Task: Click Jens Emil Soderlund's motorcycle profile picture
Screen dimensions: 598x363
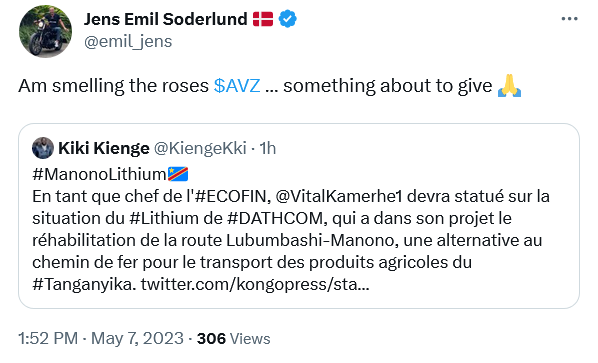Action: pyautogui.click(x=45, y=32)
